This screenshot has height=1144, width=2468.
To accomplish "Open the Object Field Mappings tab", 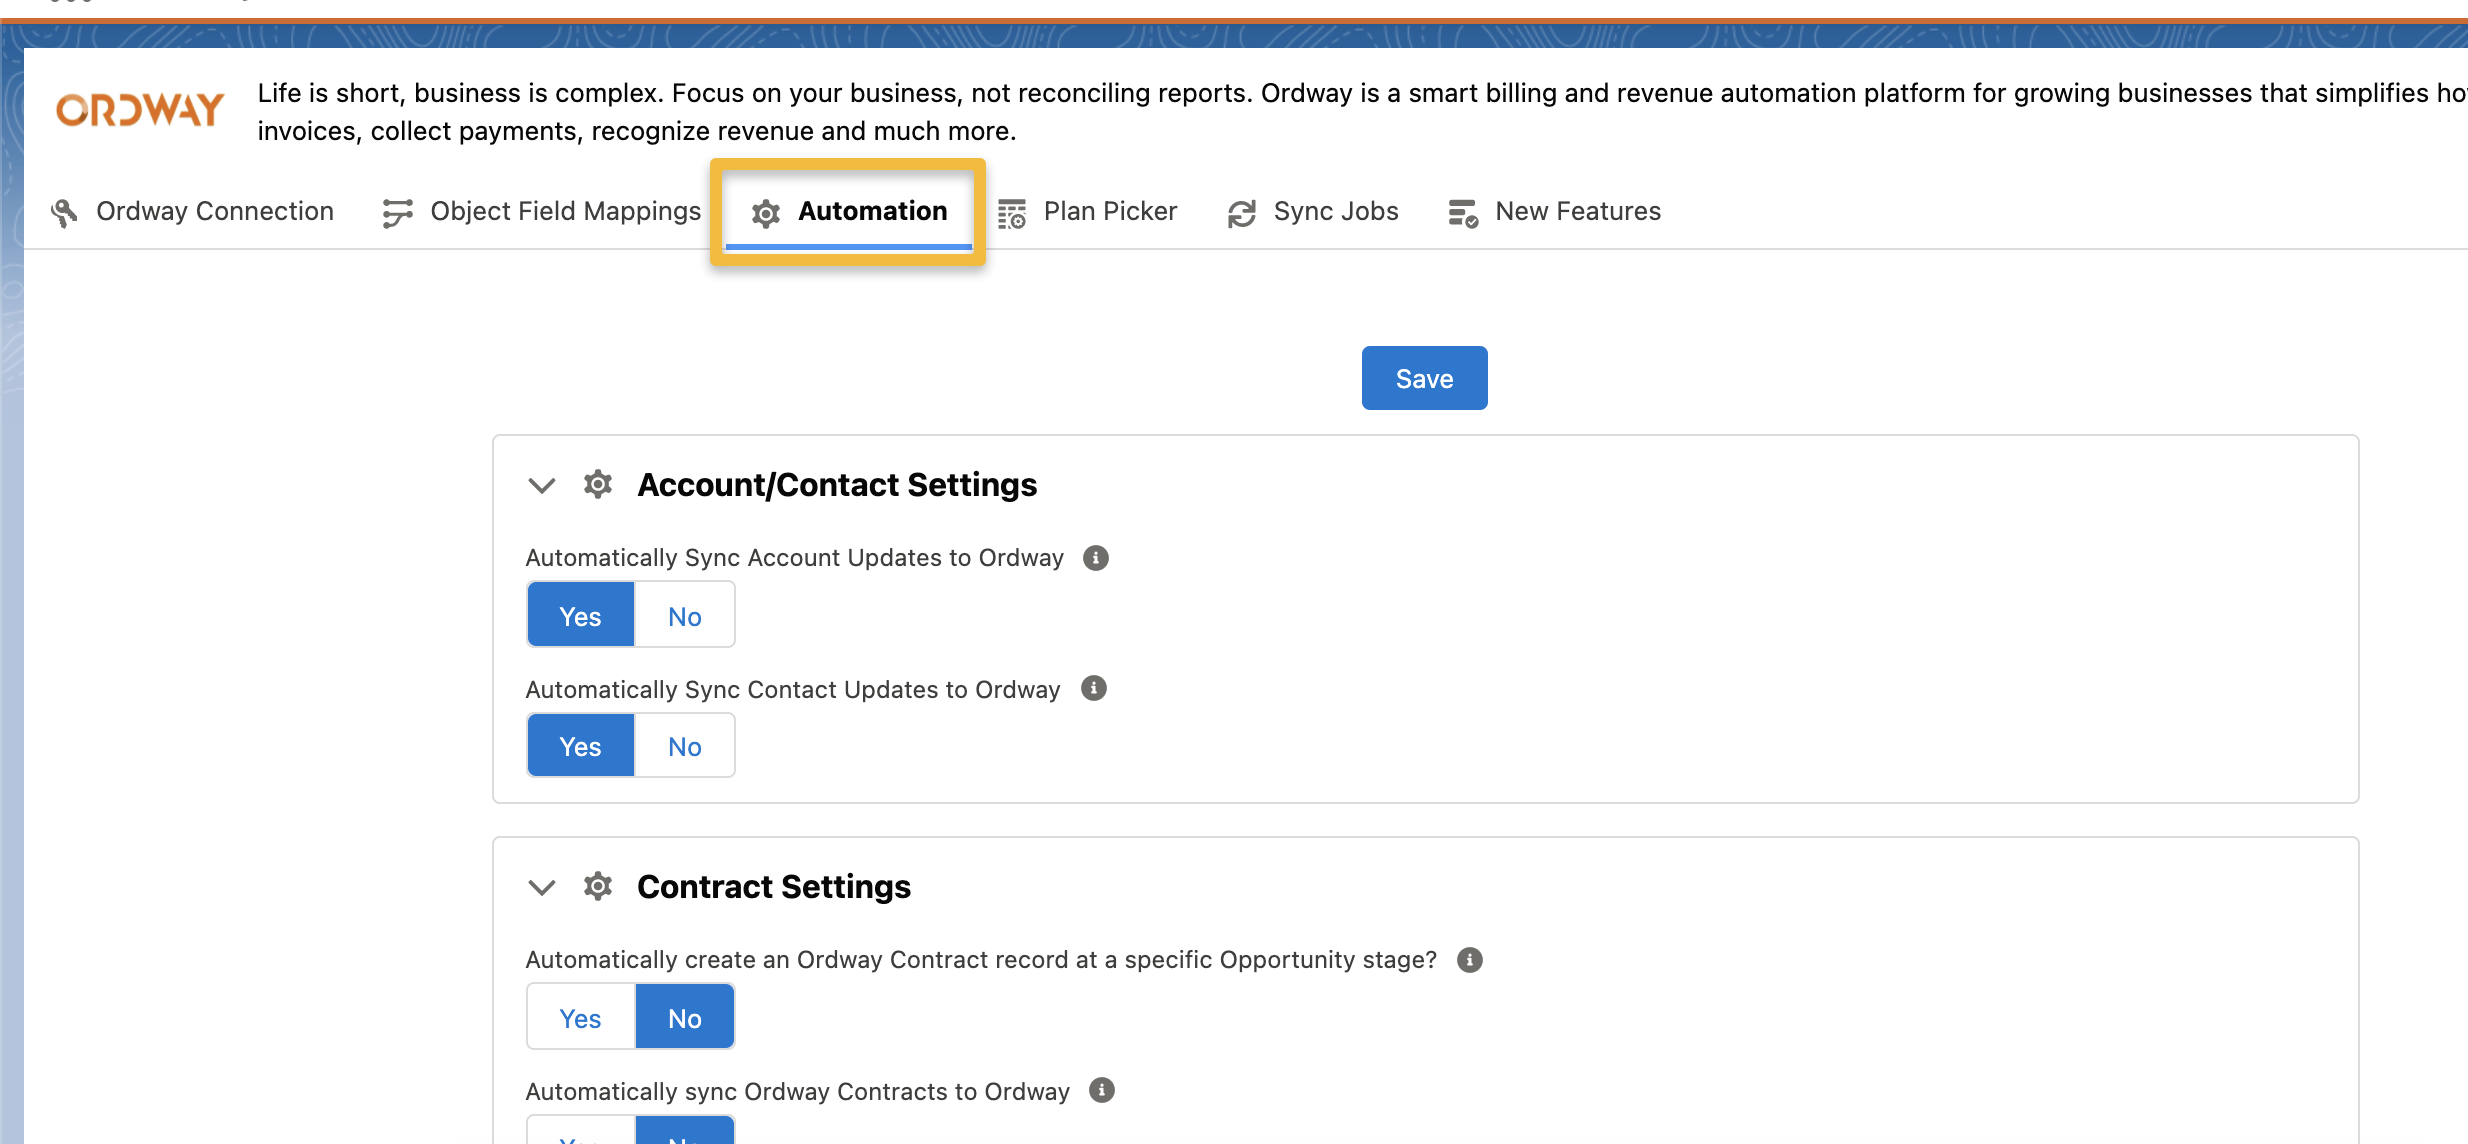I will 542,212.
